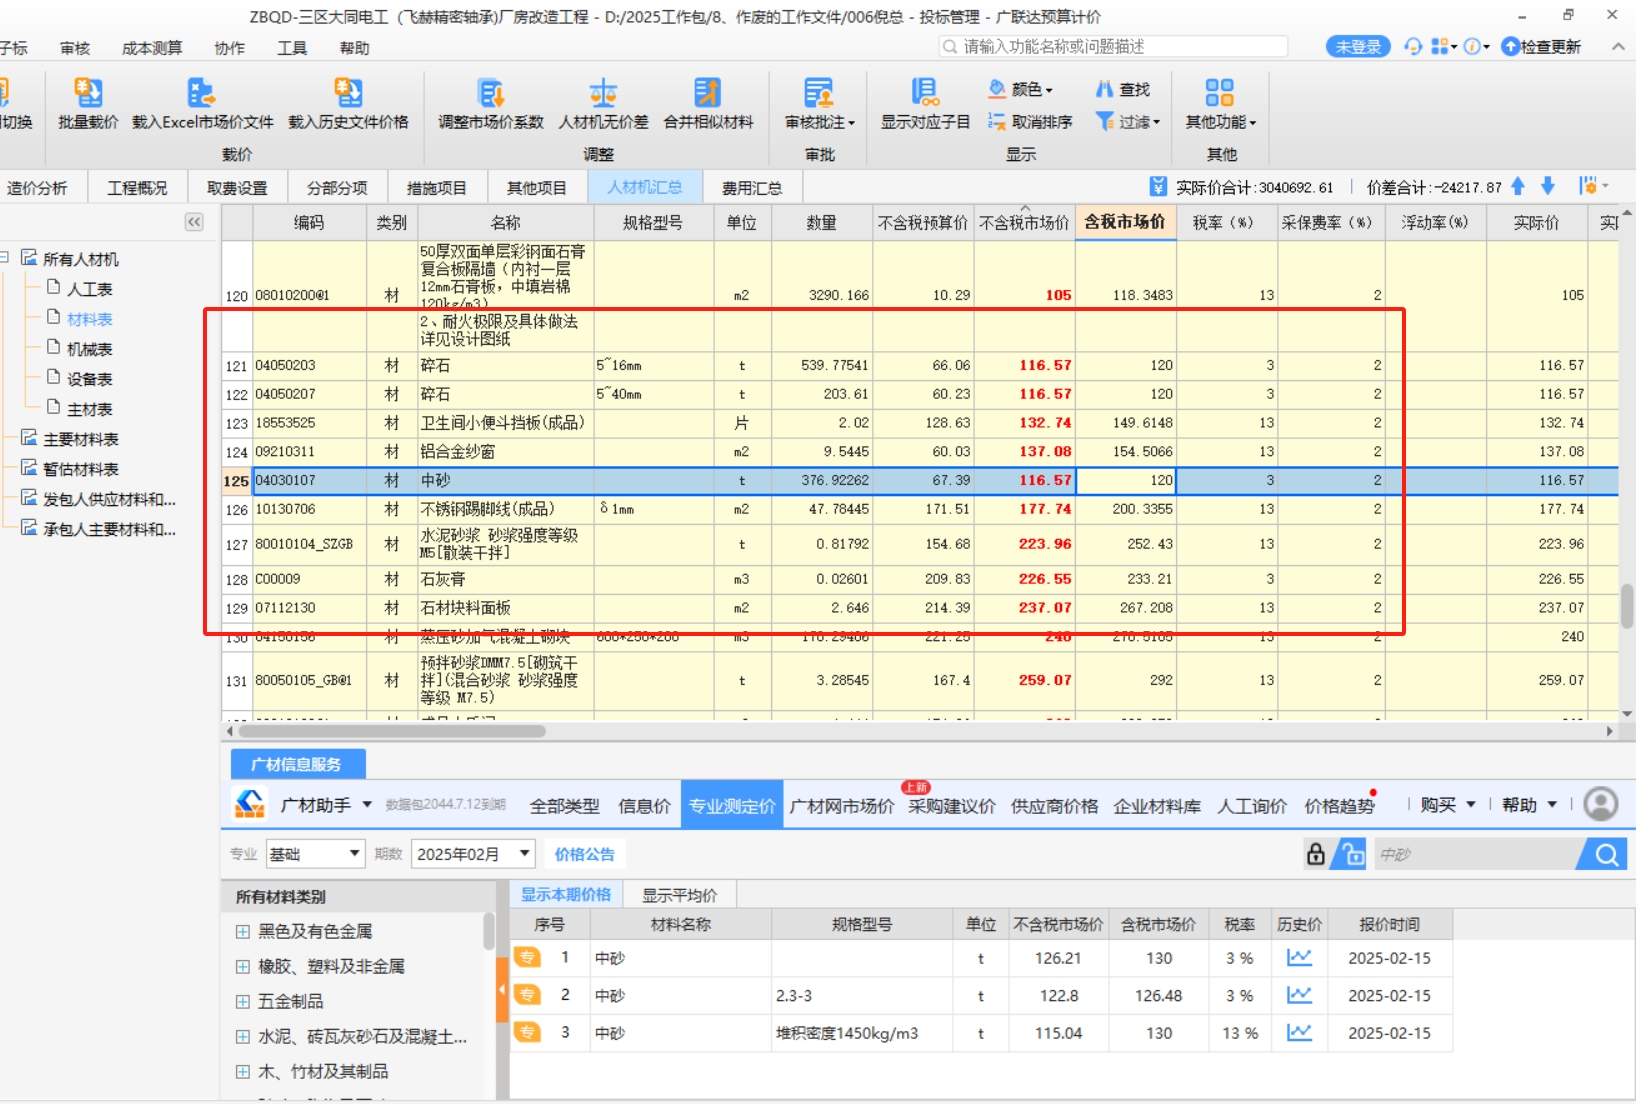Click the 价格公告 link
Viewport: 1636px width, 1104px height.
(x=585, y=854)
